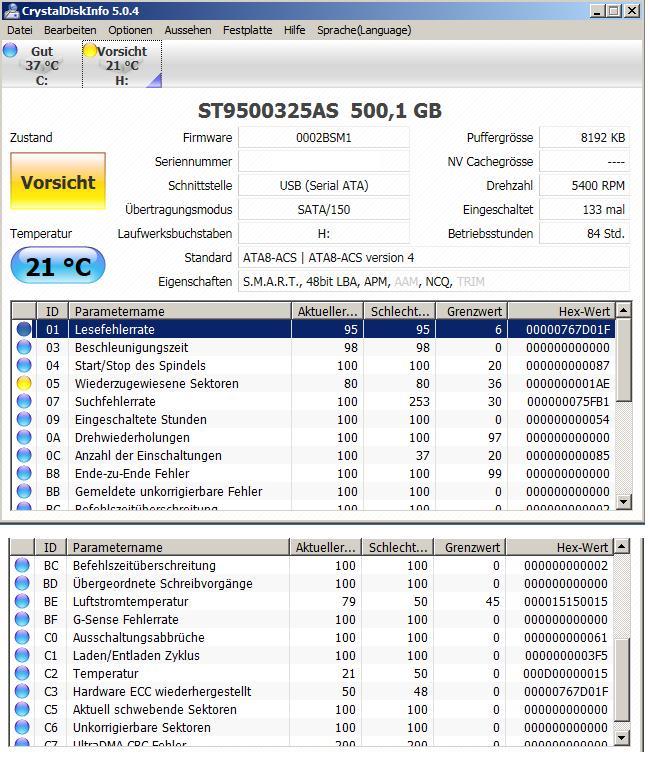Click the blue status icon for Übergeordnete Schreibvorgänge
650x767 pixels.
coord(22,584)
